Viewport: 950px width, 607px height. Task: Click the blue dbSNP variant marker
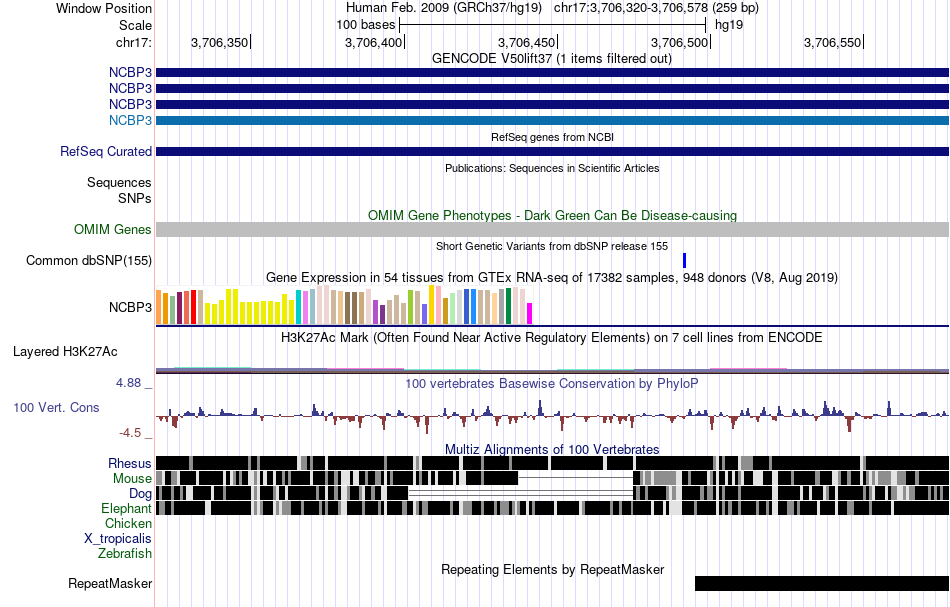[x=685, y=260]
